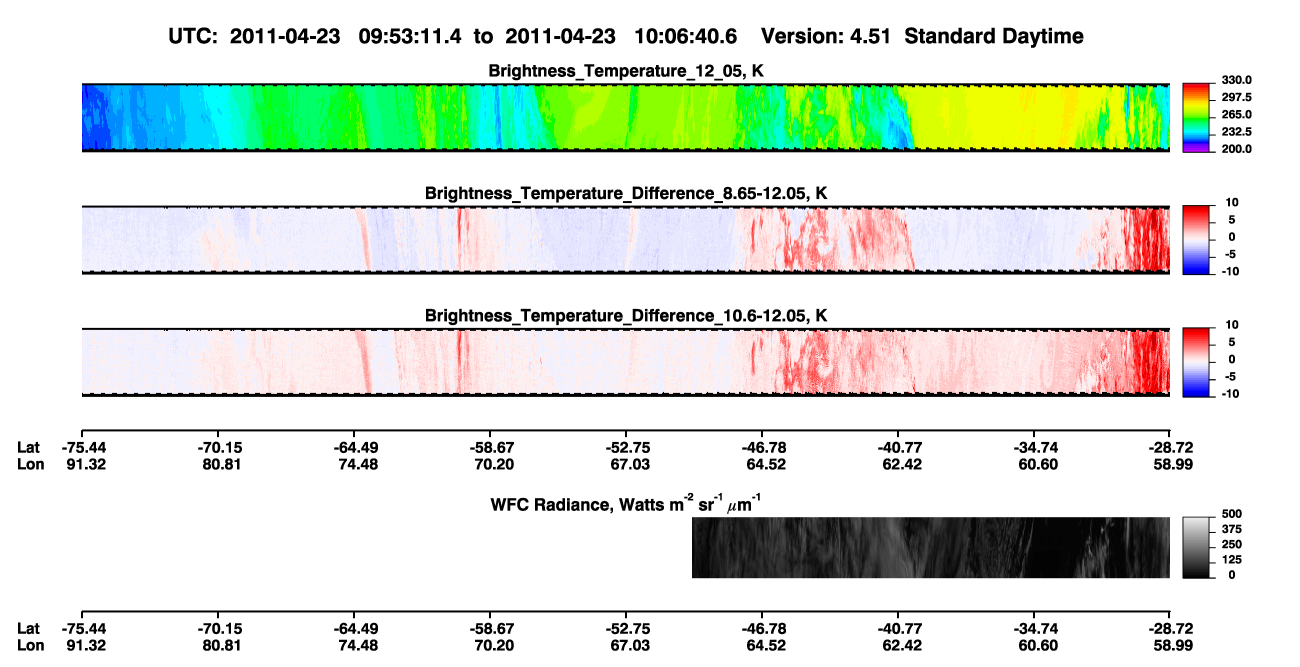The width and height of the screenshot is (1300, 667).
Task: Click the 125 label on grayscale colorbar
Action: [1230, 559]
